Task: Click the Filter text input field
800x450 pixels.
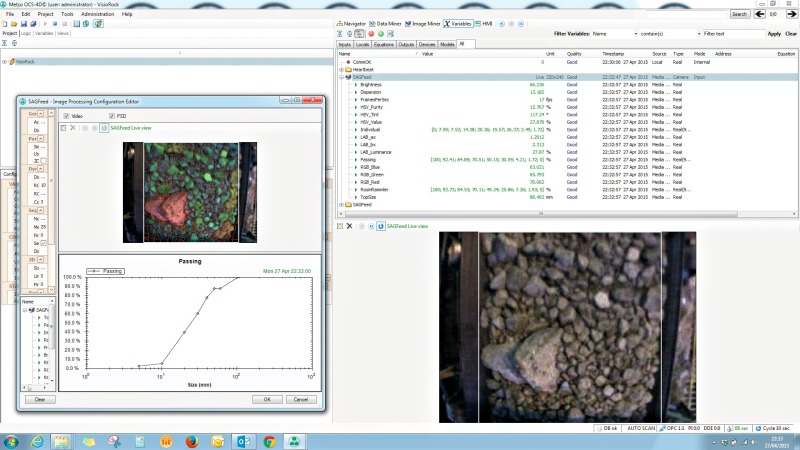Action: (732, 33)
